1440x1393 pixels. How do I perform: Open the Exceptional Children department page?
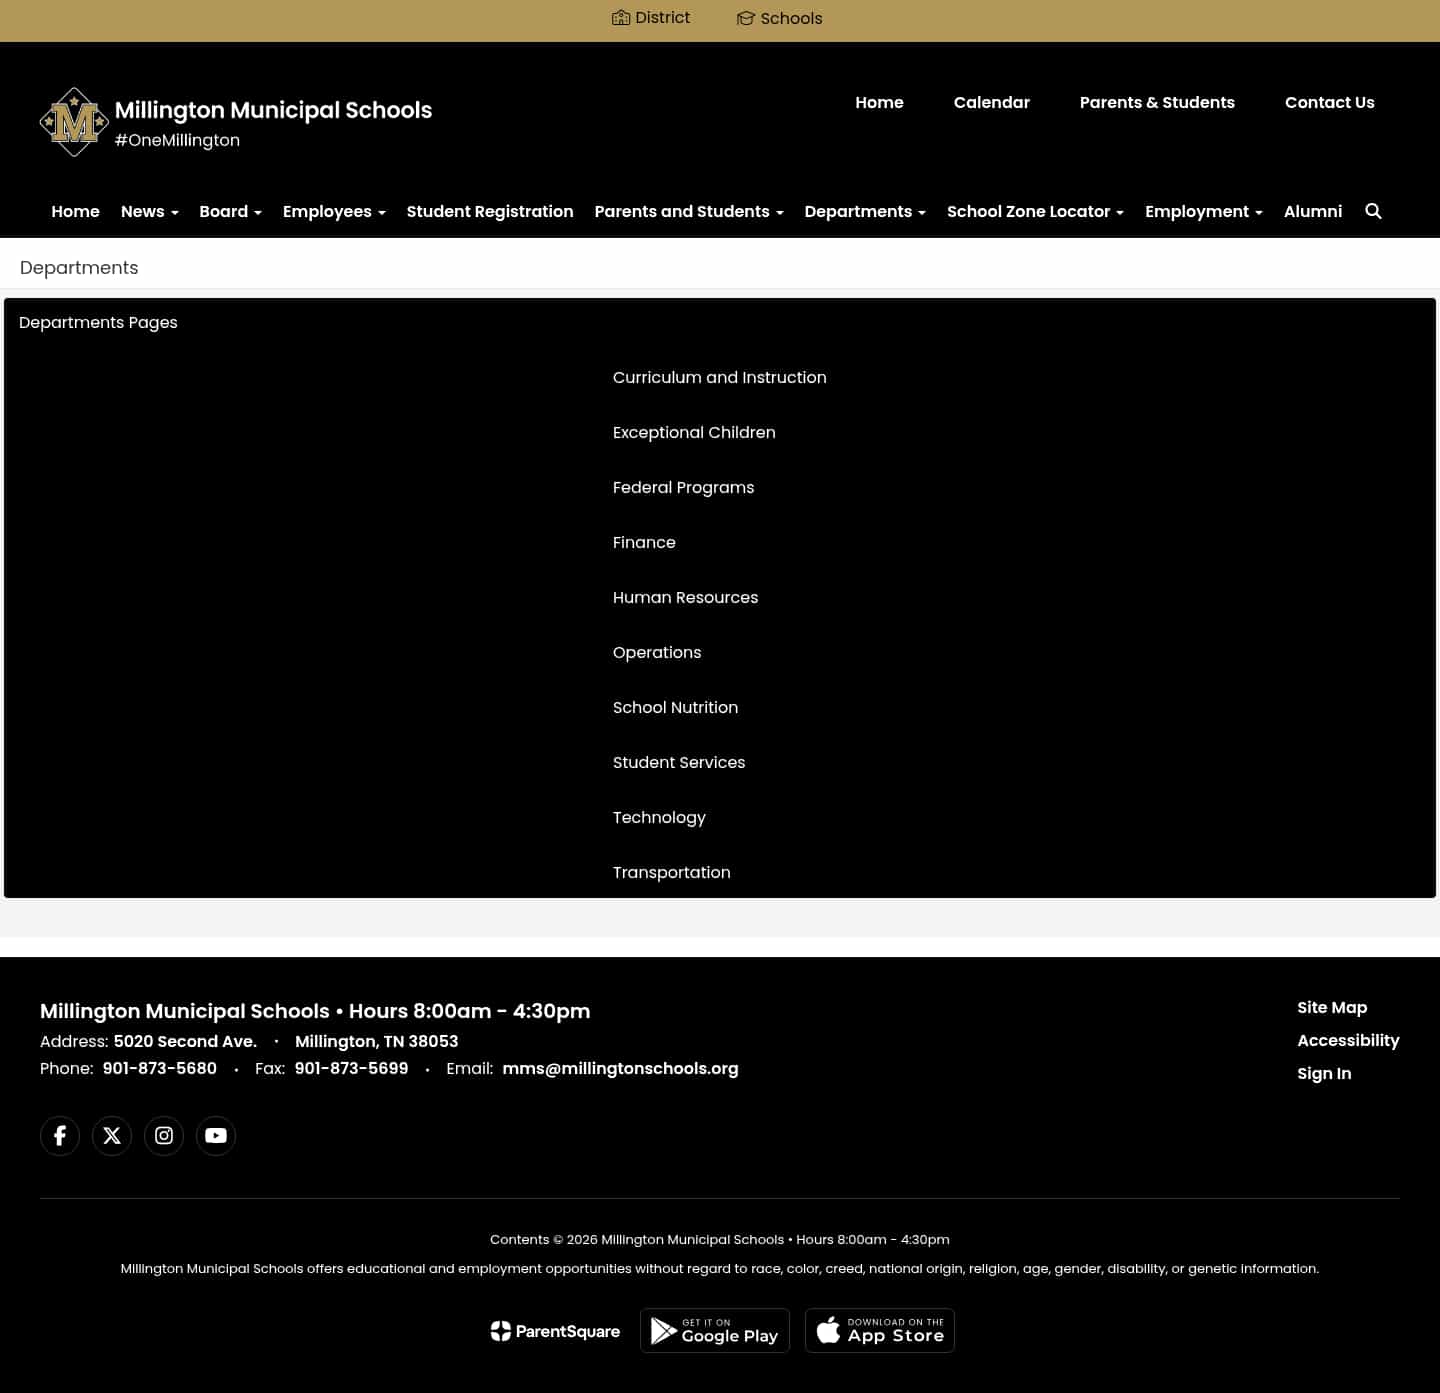pyautogui.click(x=694, y=432)
